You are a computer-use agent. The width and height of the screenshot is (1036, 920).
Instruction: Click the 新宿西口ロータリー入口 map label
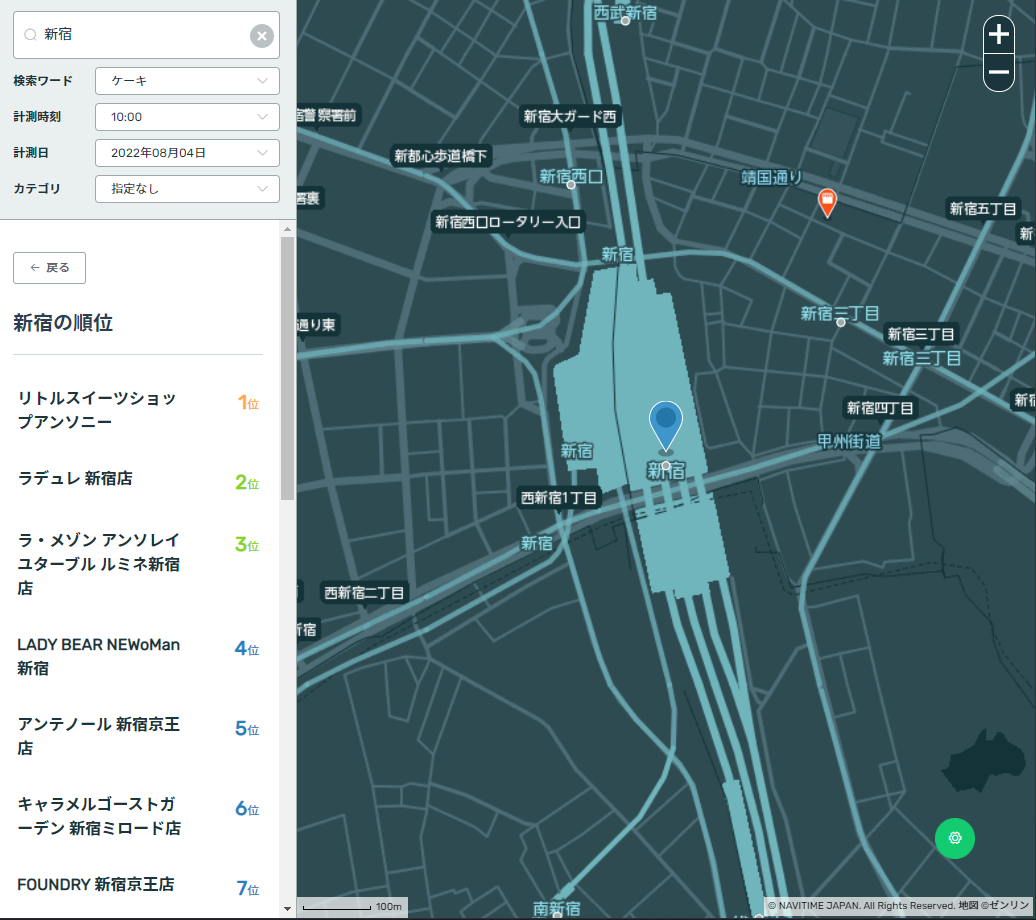click(x=508, y=222)
